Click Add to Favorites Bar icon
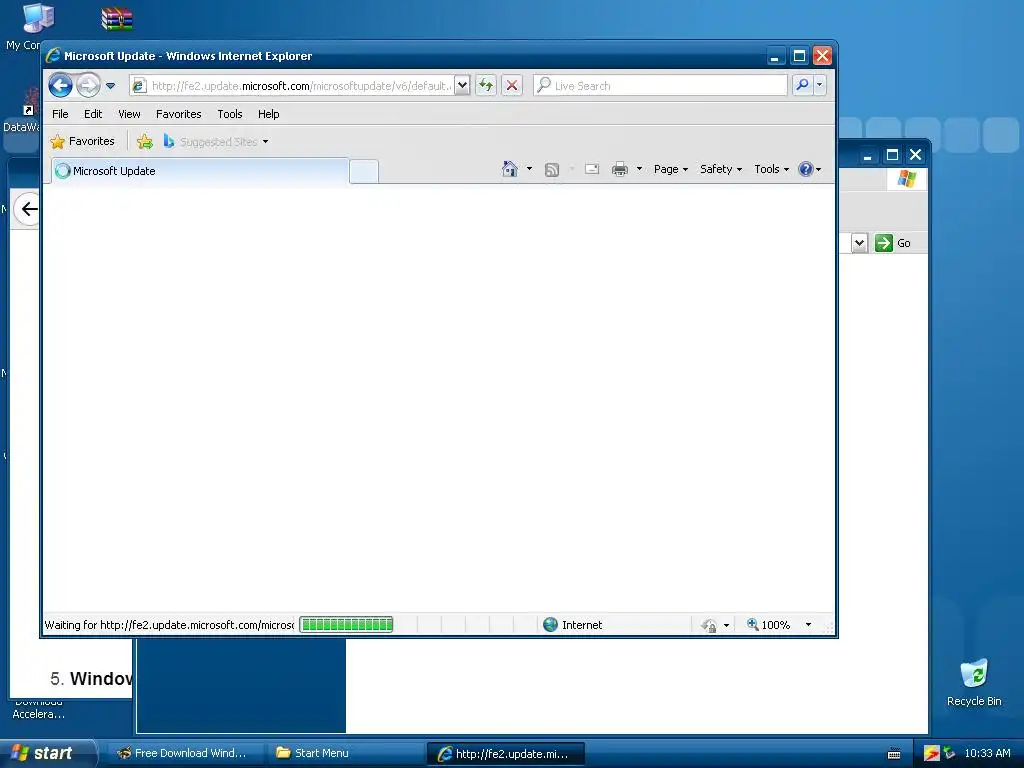Viewport: 1024px width, 768px height. click(x=145, y=141)
